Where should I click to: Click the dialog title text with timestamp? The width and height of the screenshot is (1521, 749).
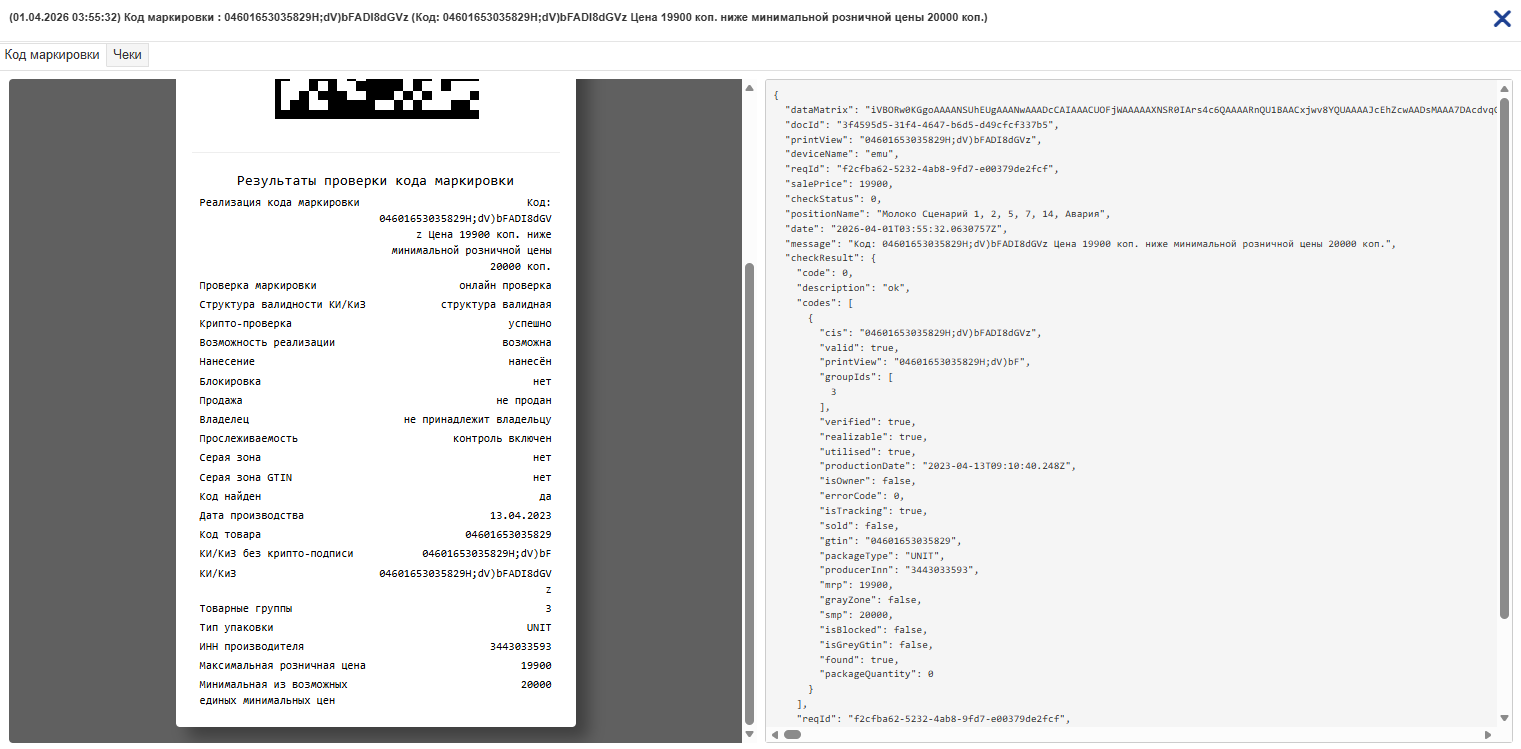point(498,18)
